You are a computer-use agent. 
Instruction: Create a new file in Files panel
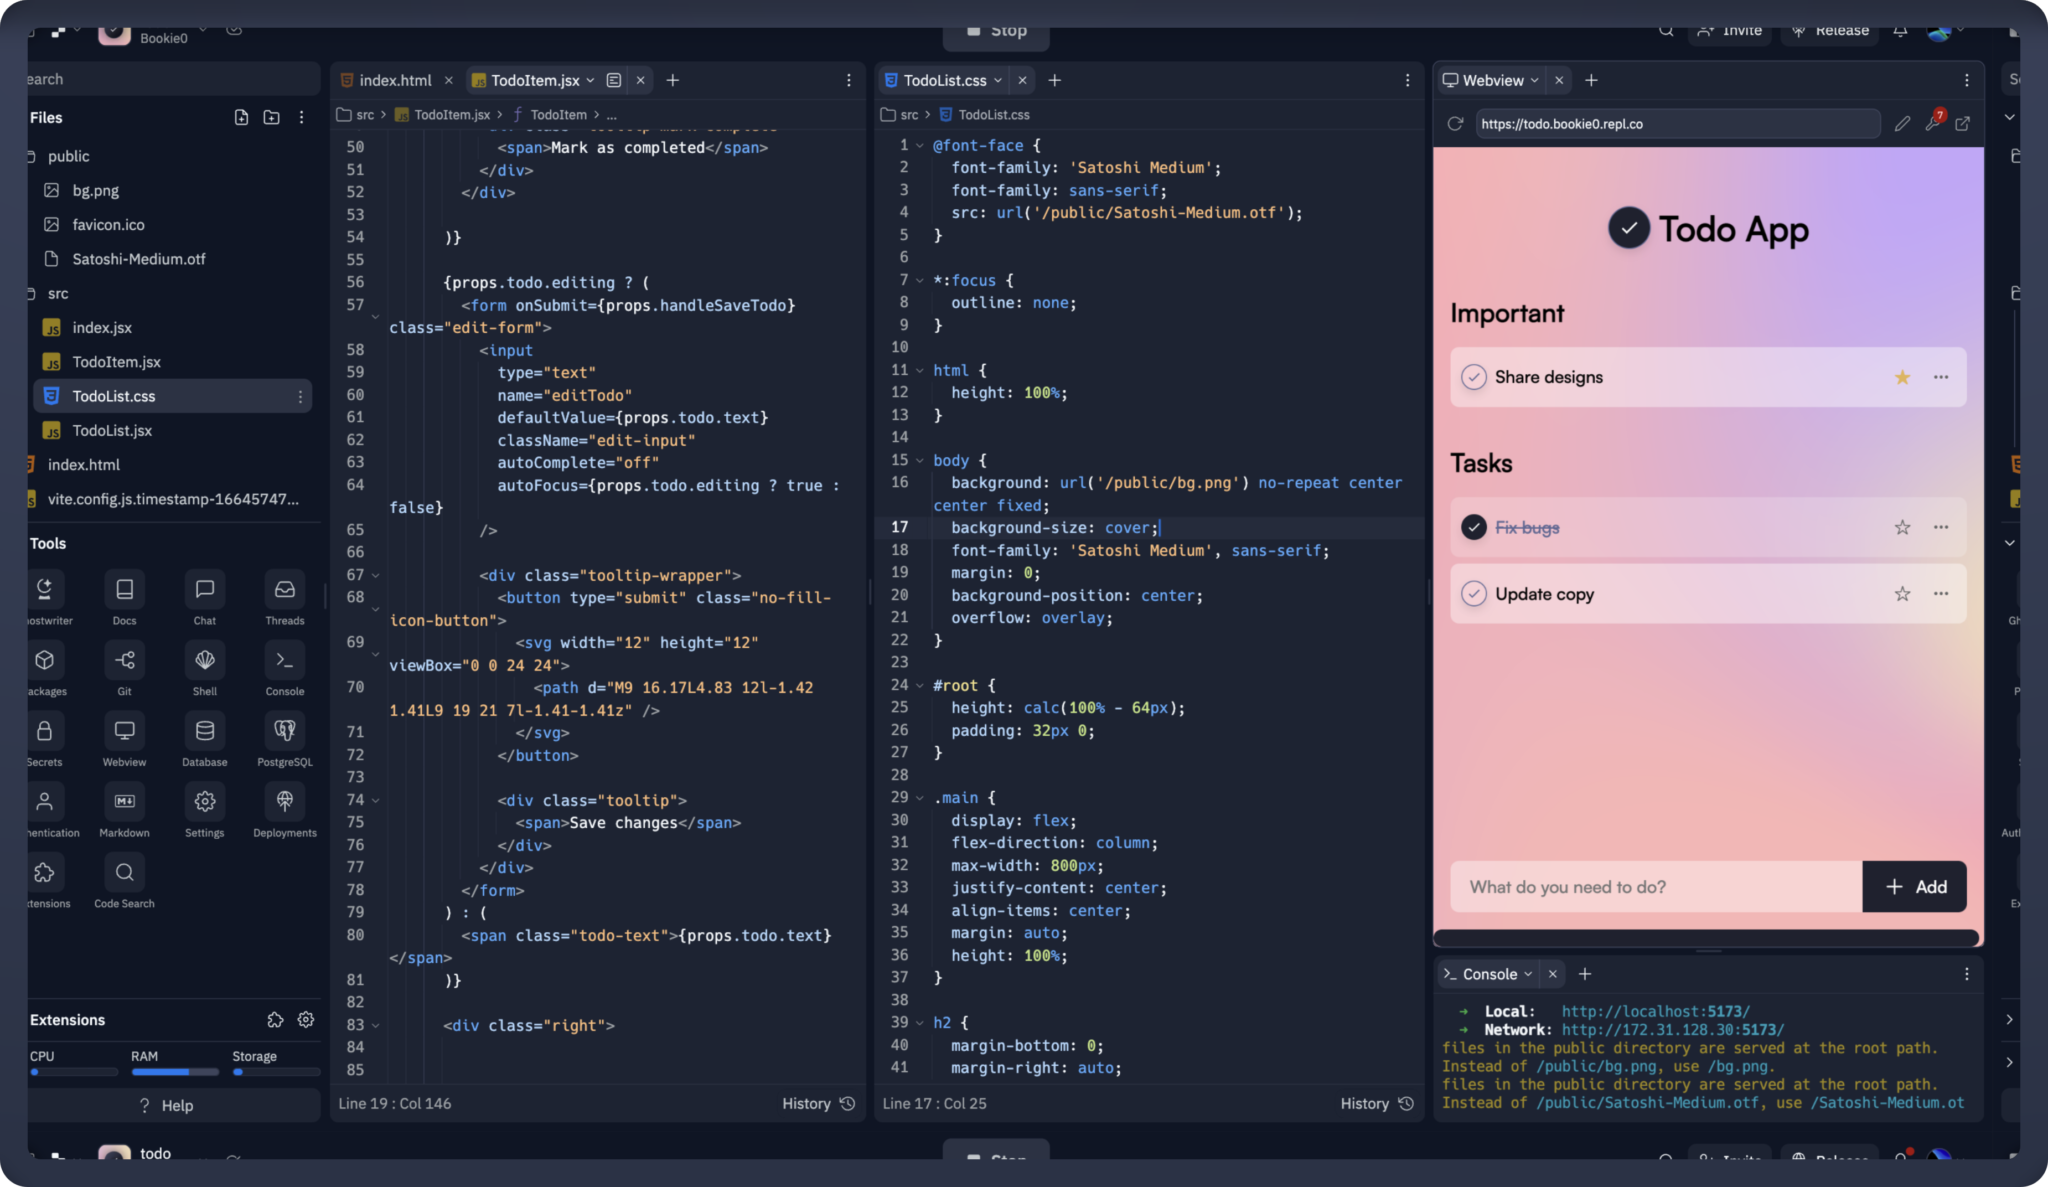(241, 118)
